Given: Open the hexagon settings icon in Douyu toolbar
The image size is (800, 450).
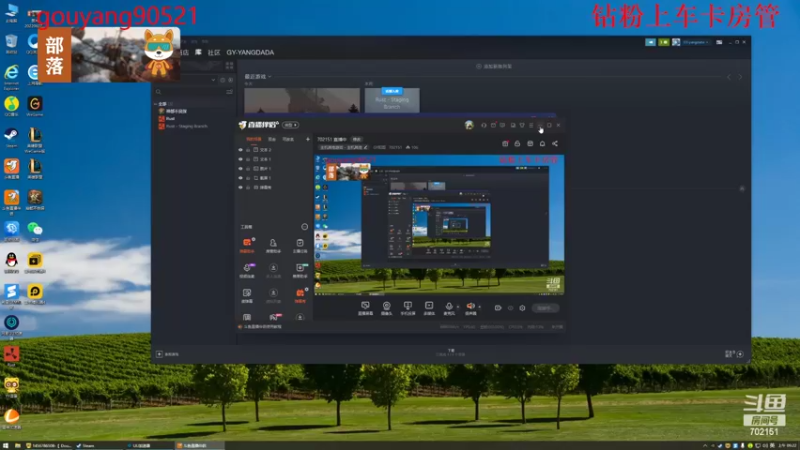Looking at the screenshot, I should [522, 308].
